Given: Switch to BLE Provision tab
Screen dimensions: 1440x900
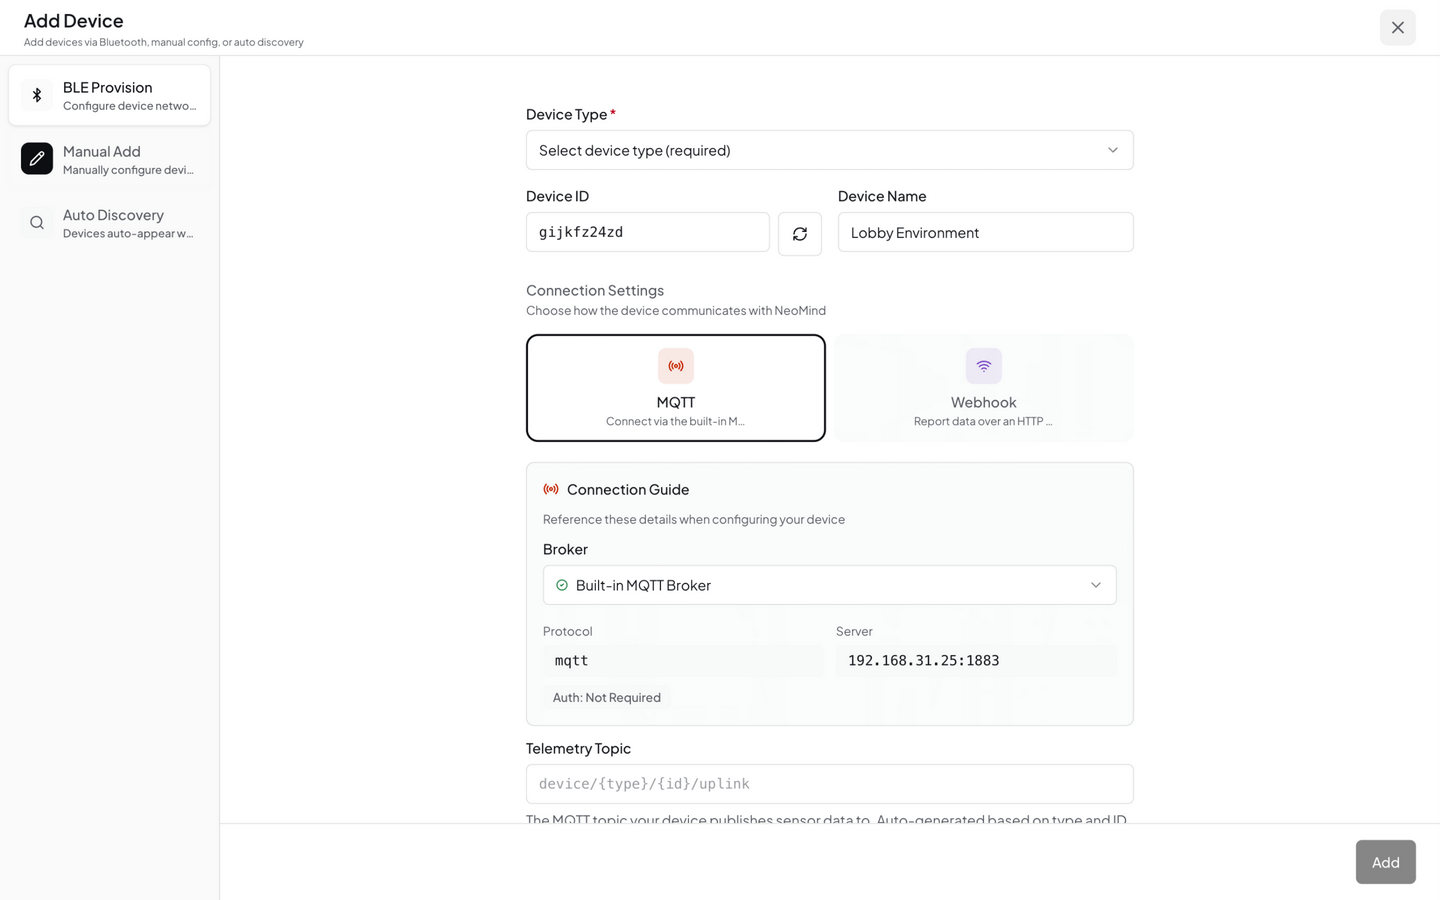Looking at the screenshot, I should (110, 95).
